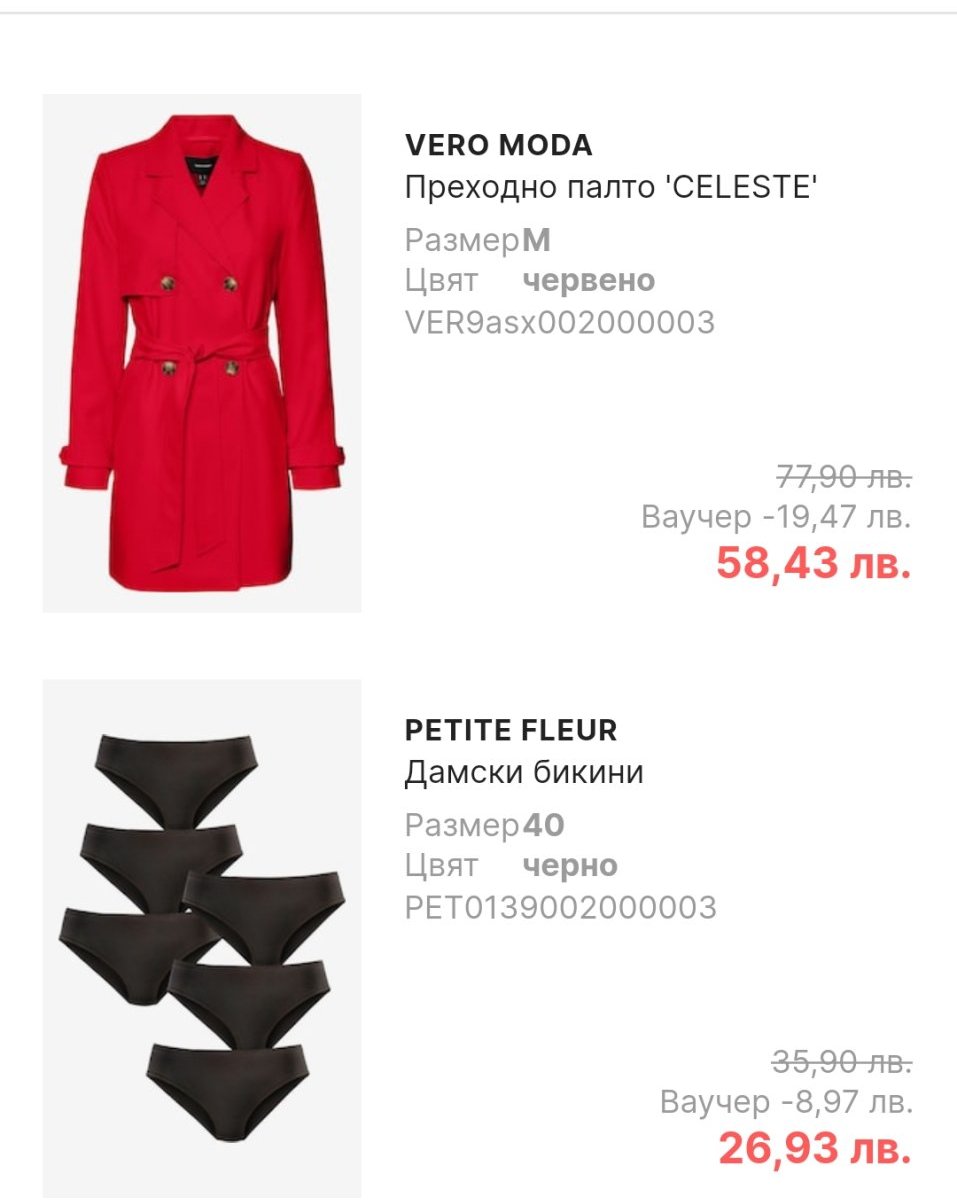Click the PETITE FLEUR brand name
This screenshot has width=957, height=1203.
(511, 730)
